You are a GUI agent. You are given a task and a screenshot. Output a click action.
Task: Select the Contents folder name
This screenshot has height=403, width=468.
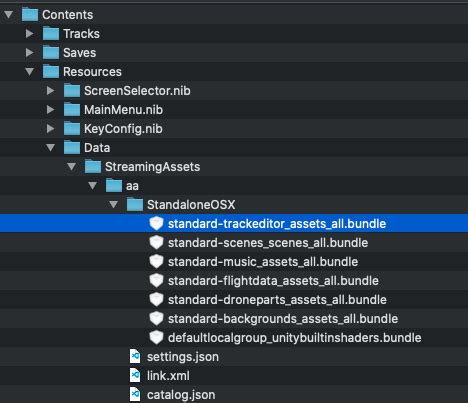click(x=68, y=15)
